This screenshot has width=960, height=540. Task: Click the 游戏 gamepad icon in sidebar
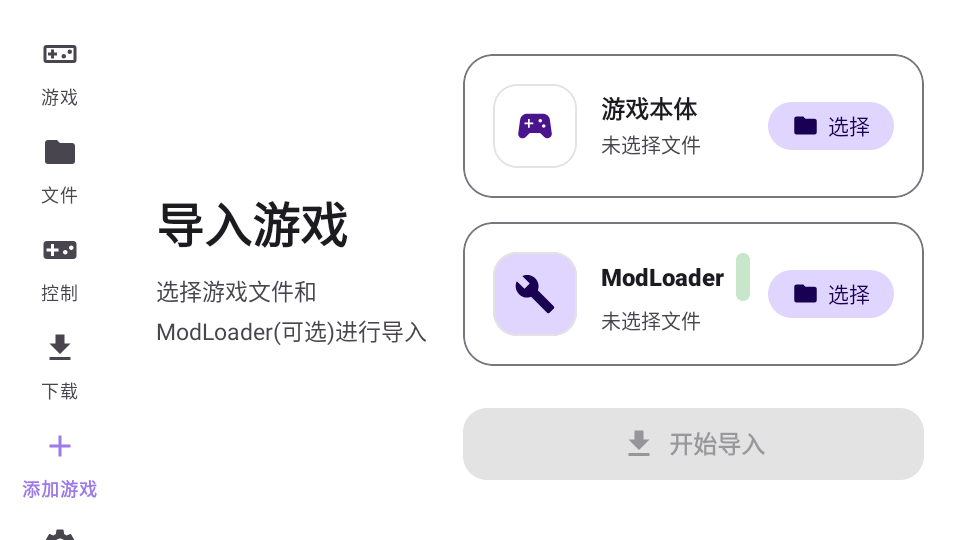(59, 54)
